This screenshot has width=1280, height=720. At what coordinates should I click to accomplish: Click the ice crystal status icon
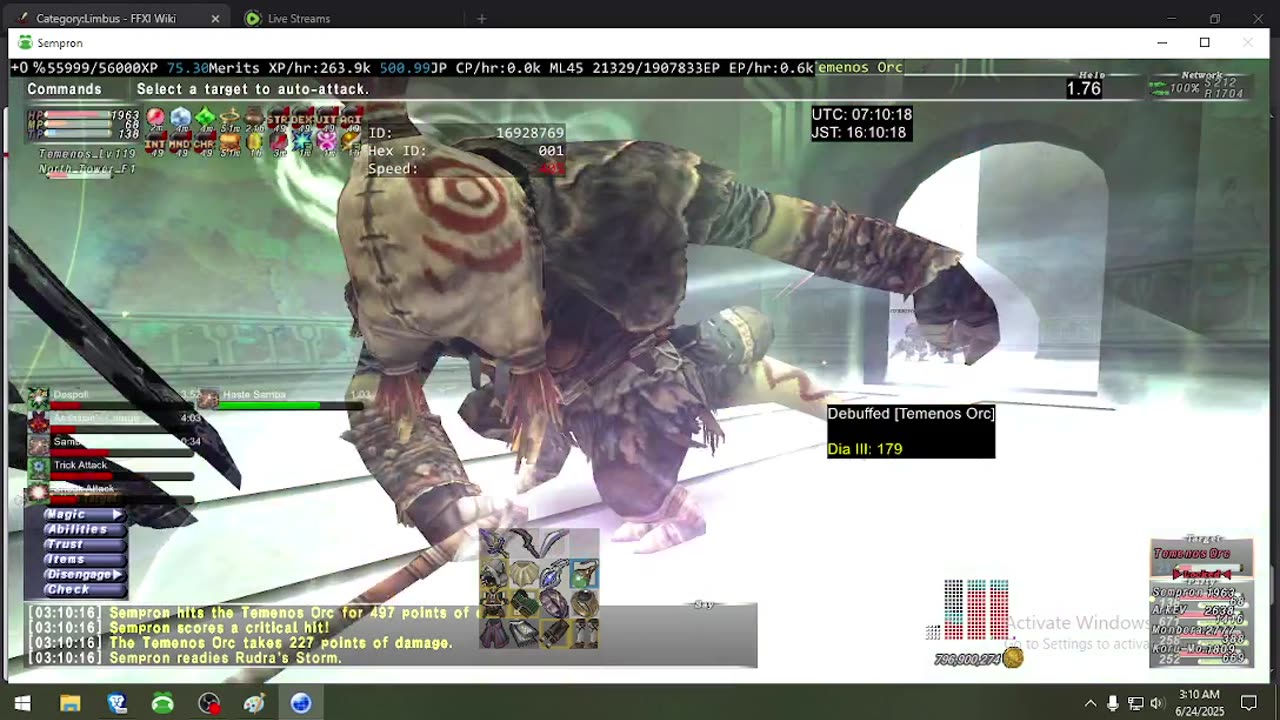pos(180,117)
